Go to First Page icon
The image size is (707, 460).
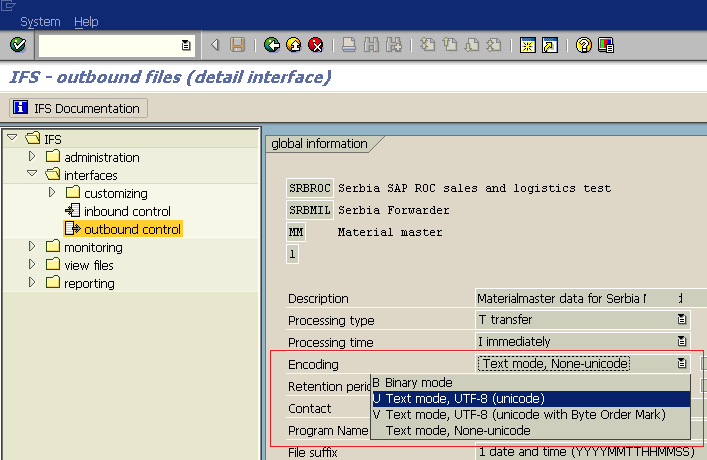pos(427,45)
